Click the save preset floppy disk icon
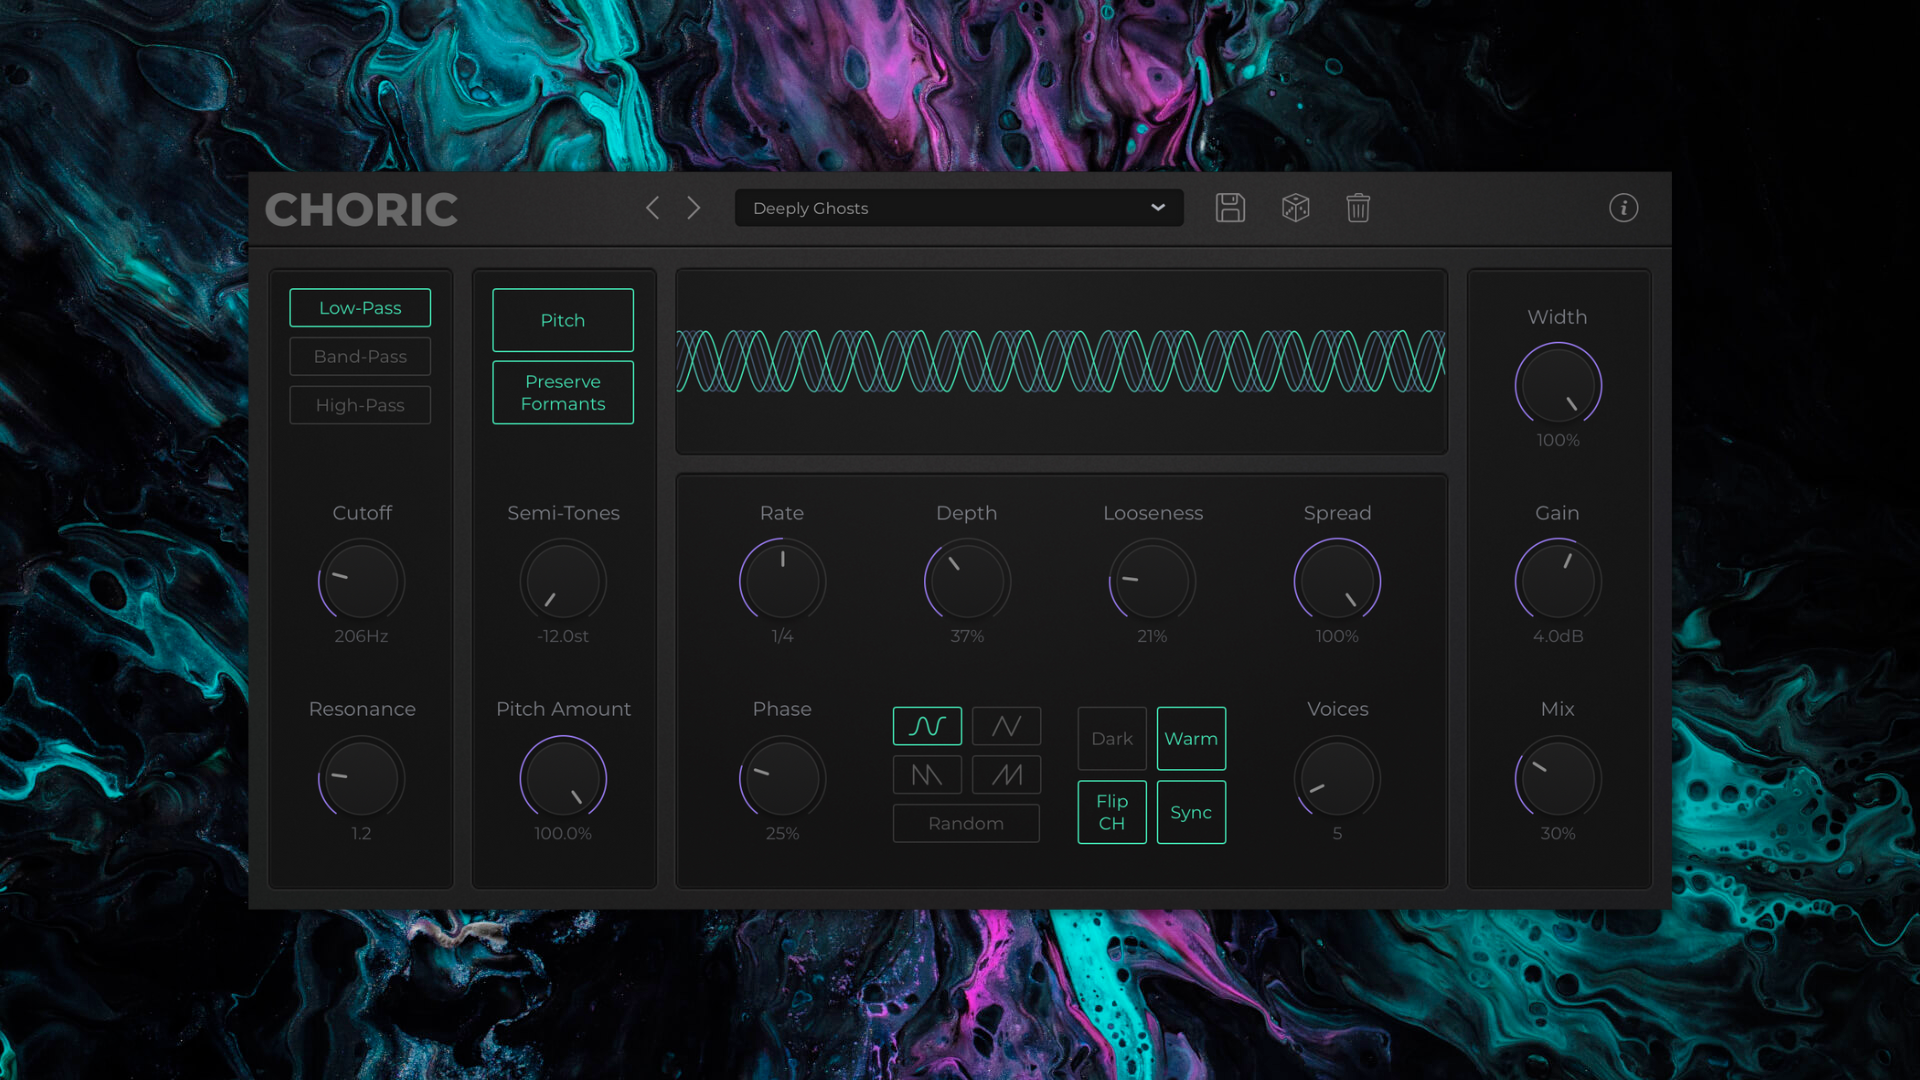This screenshot has width=1920, height=1080. coord(1230,208)
